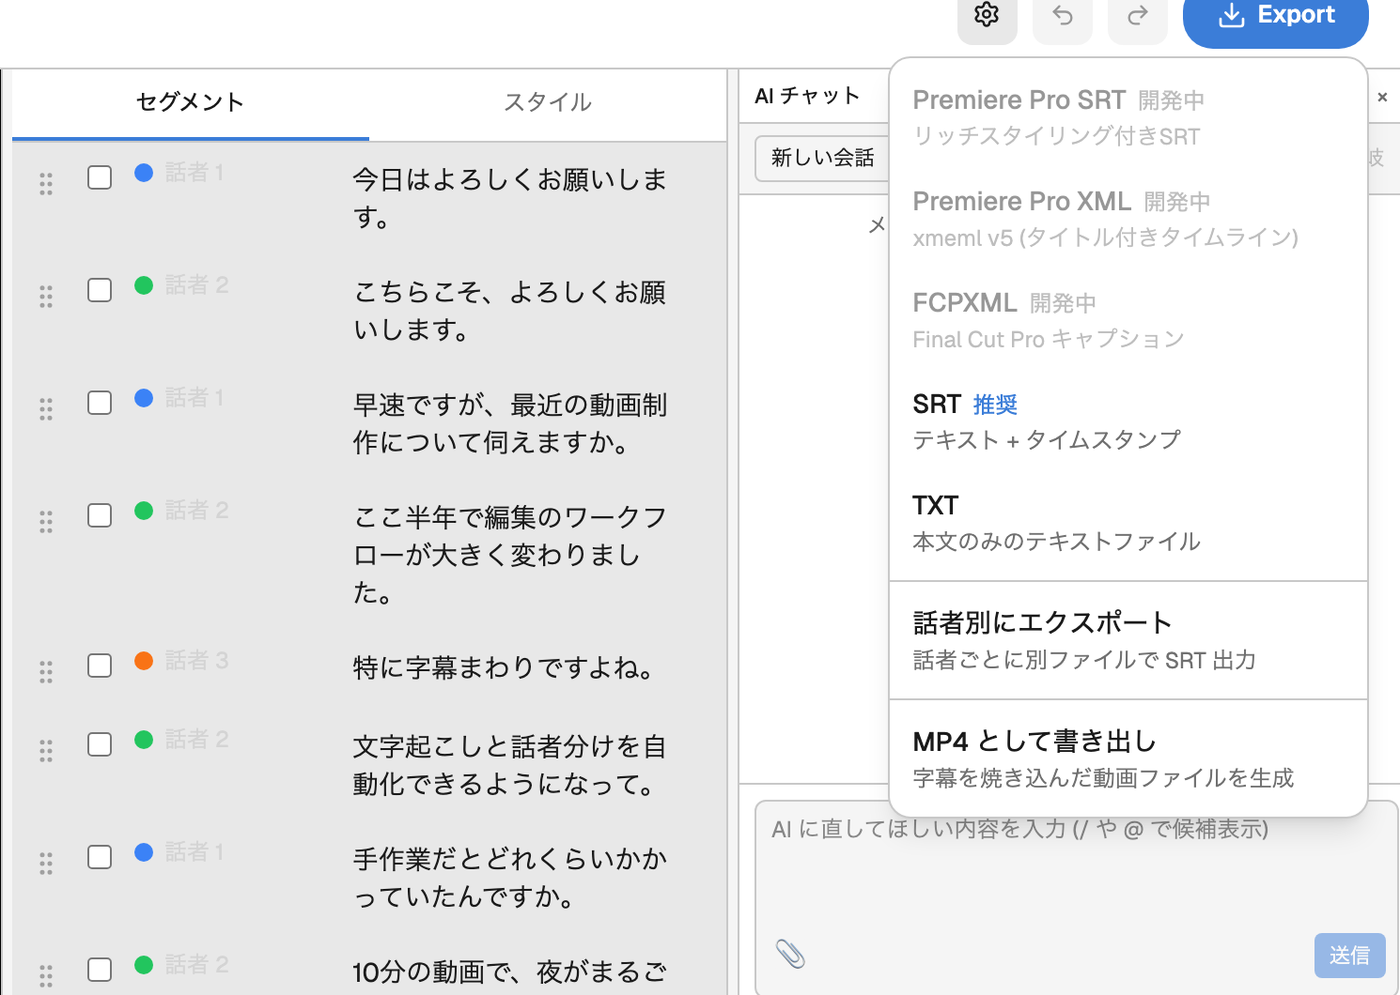Check the box for 特に字幕まわり segment
1400x995 pixels.
[99, 666]
